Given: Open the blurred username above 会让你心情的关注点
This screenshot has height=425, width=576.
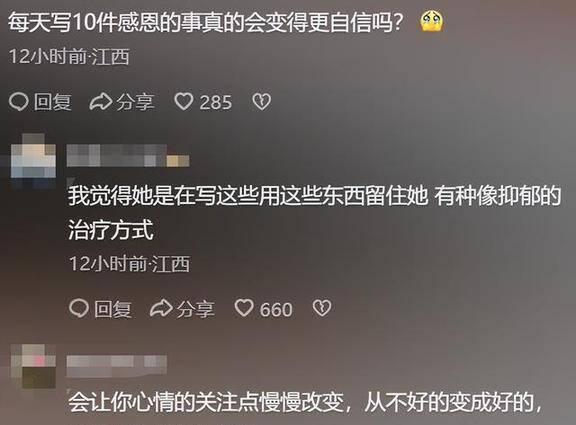Looking at the screenshot, I should [116, 366].
